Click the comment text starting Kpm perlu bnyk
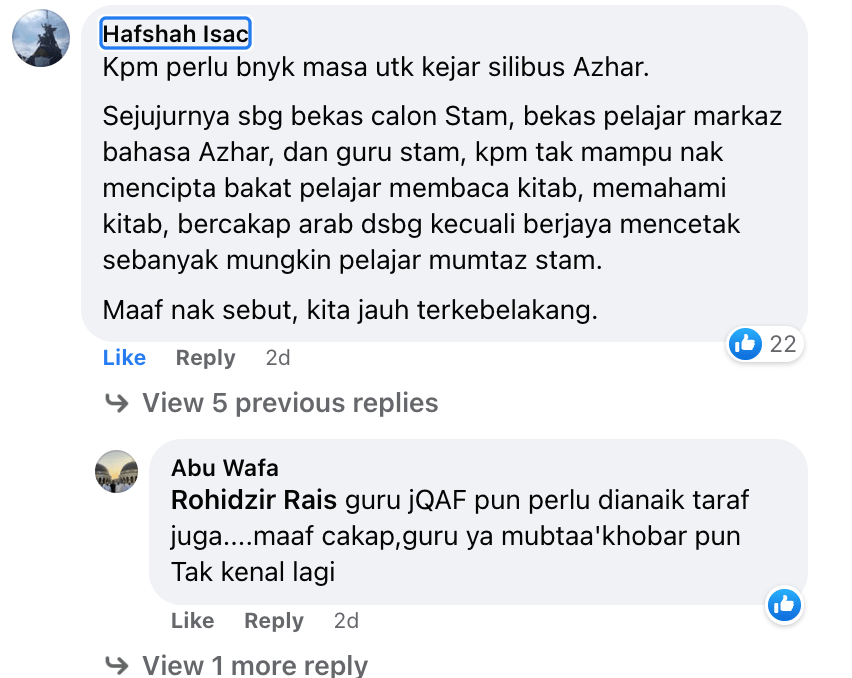The height and width of the screenshot is (678, 852). tap(376, 67)
